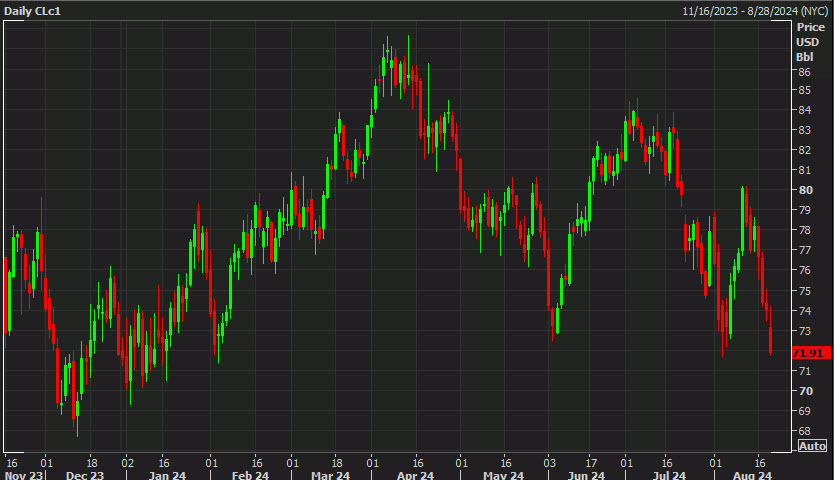834x480 pixels.
Task: Click the Bbl unit label
Action: [804, 57]
